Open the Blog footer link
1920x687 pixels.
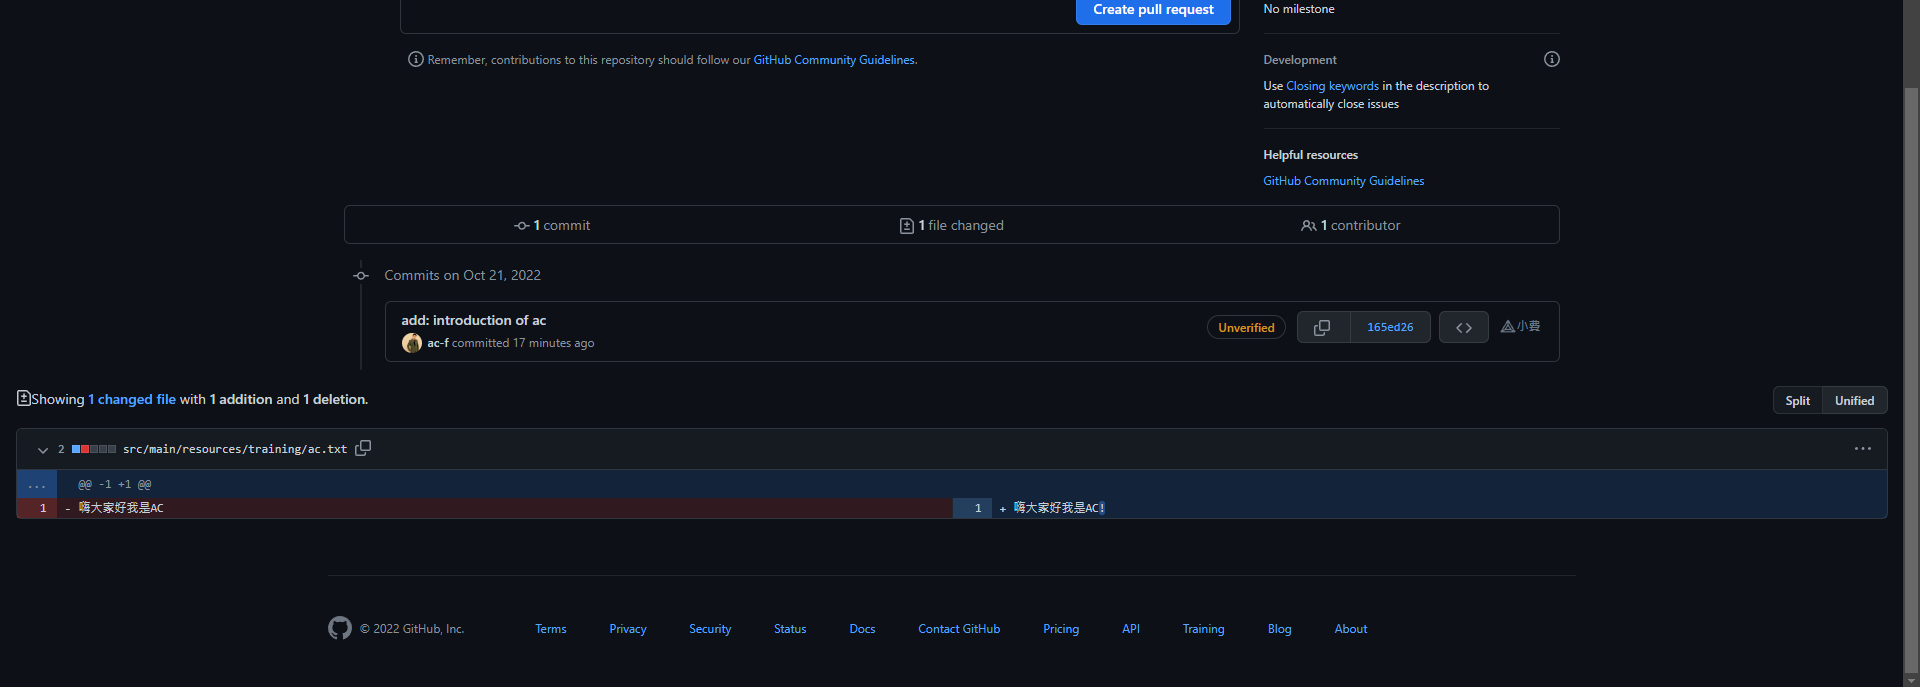coord(1280,629)
